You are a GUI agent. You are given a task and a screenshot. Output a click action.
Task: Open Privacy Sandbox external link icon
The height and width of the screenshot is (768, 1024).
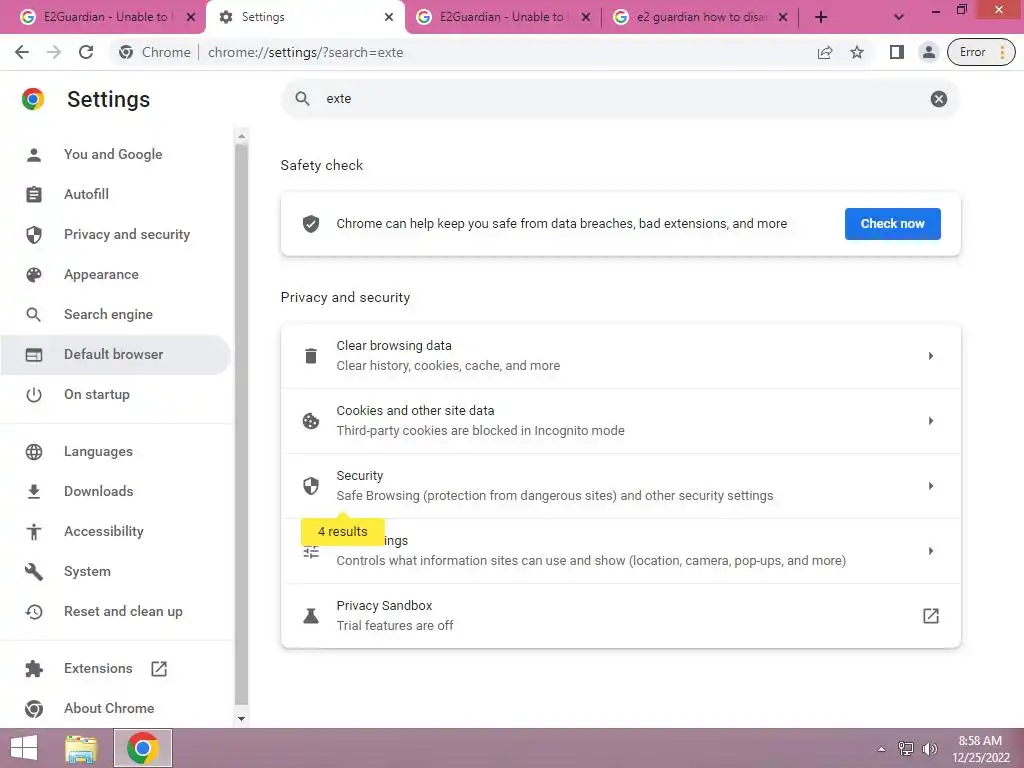931,616
